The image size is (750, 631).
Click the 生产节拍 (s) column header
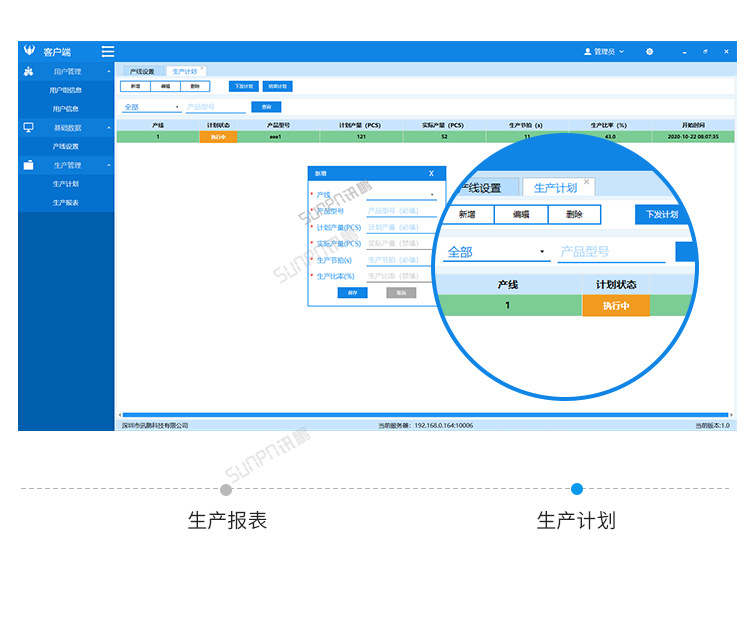pos(527,125)
